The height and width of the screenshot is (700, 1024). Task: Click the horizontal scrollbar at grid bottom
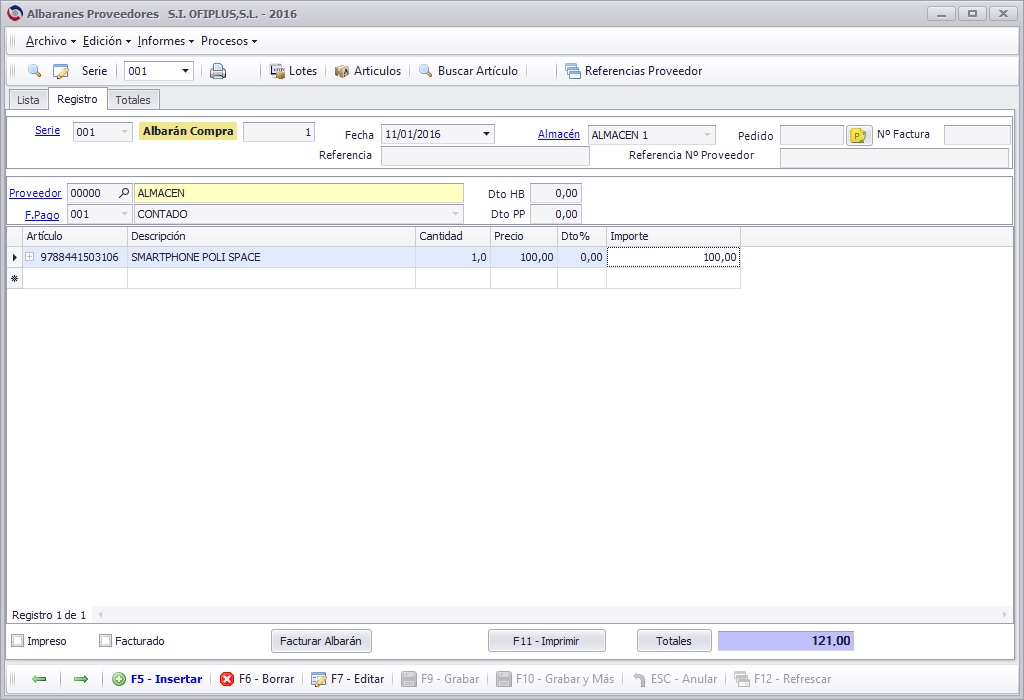552,614
